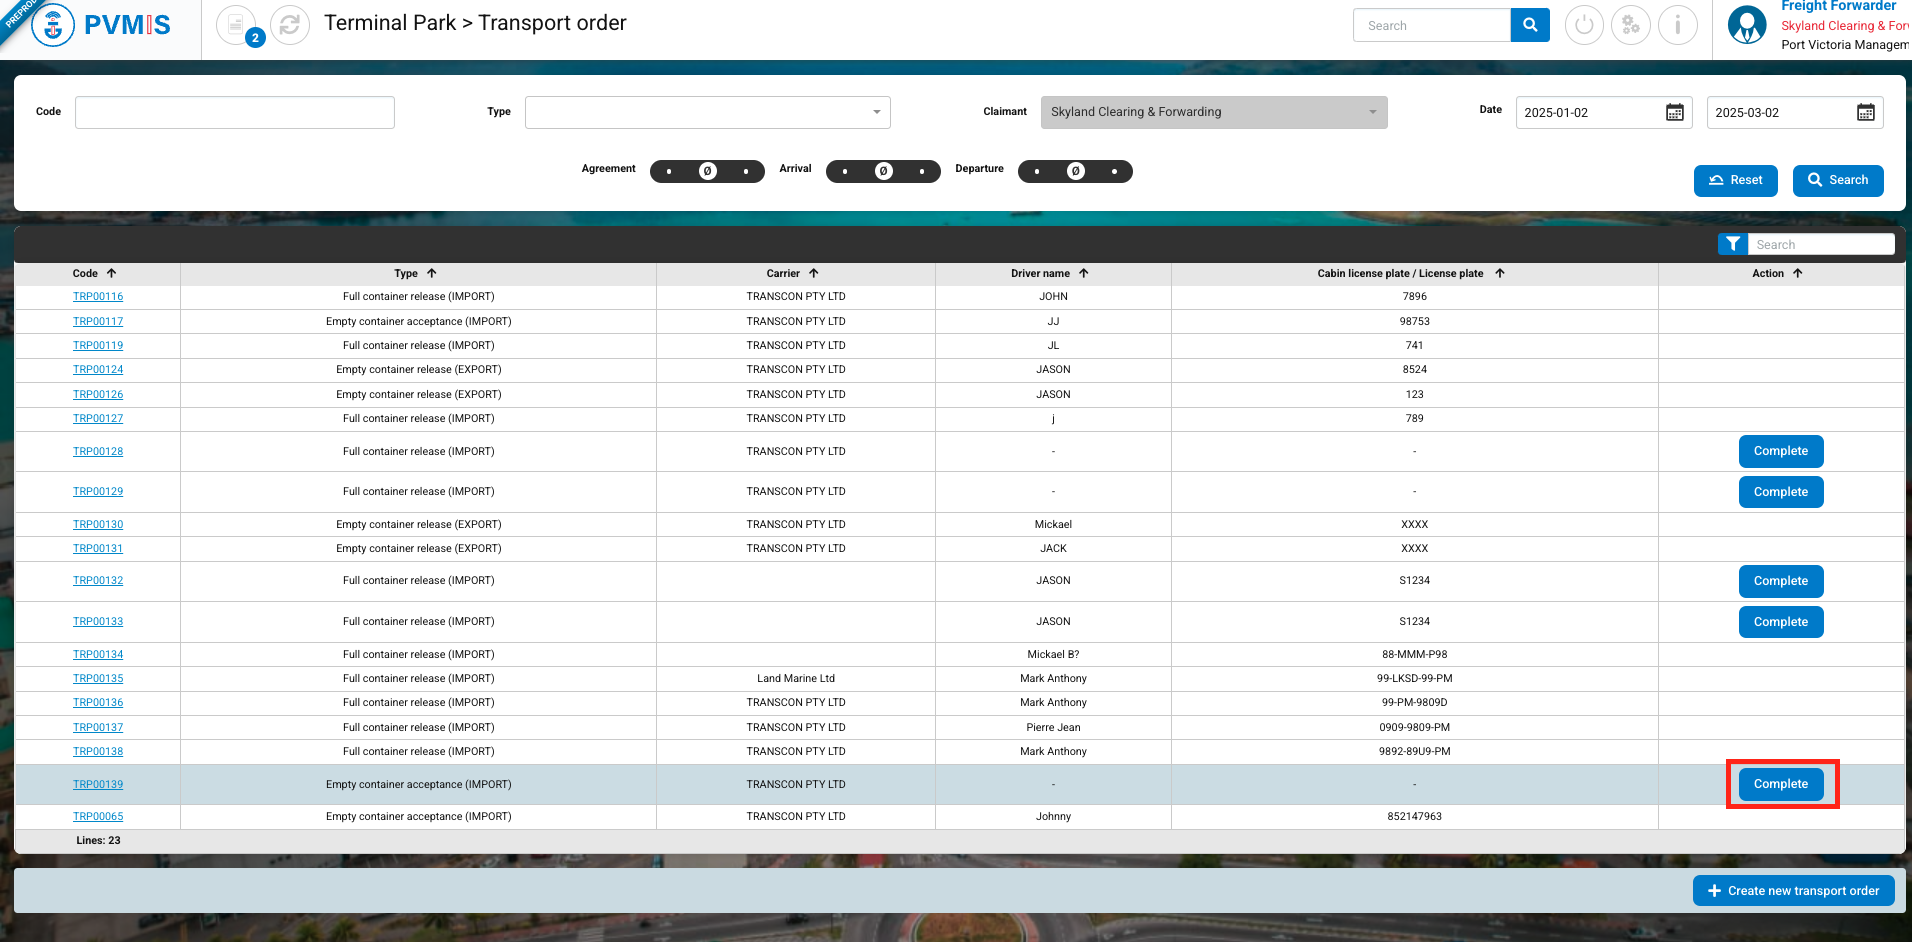Viewport: 1912px width, 942px height.
Task: Click into the Code input field
Action: 235,112
